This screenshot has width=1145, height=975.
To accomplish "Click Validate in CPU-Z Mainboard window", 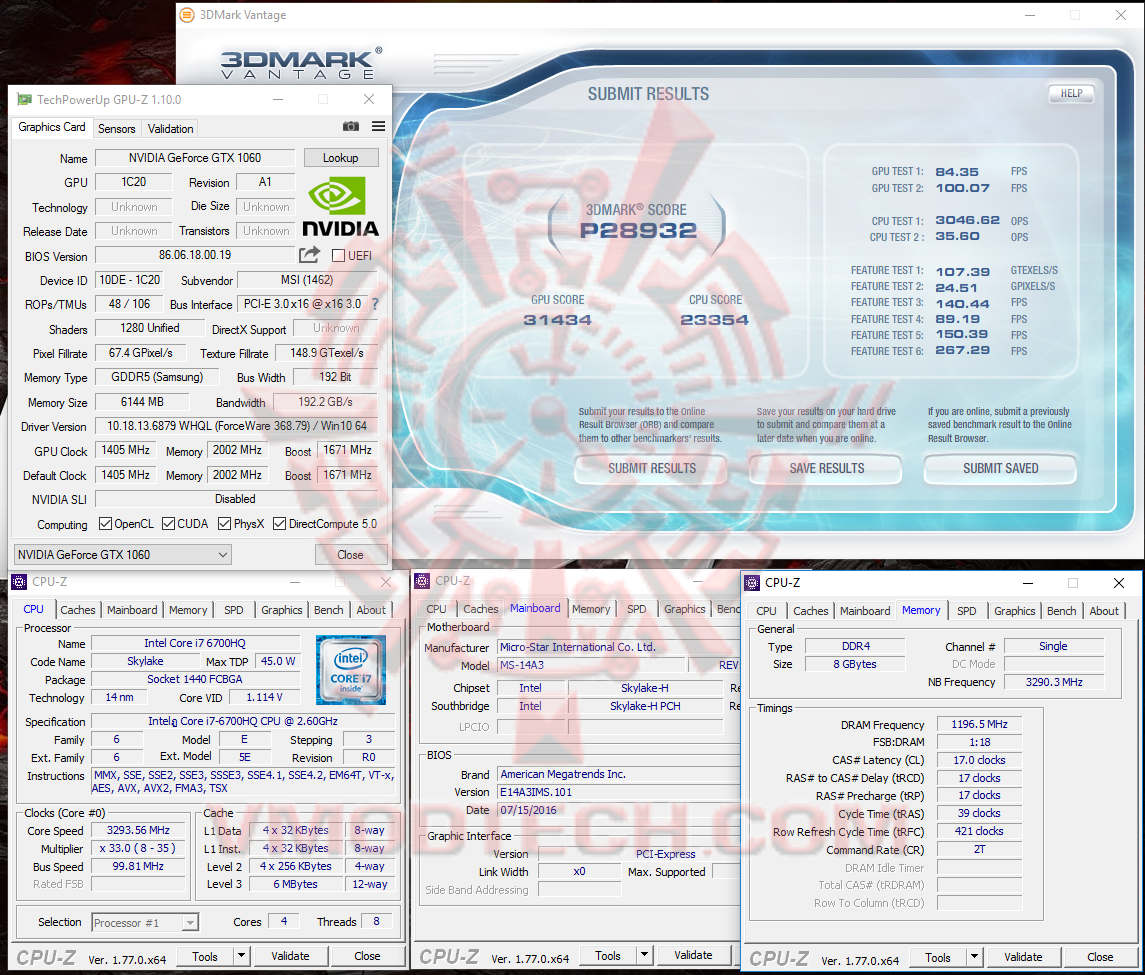I will tap(693, 955).
